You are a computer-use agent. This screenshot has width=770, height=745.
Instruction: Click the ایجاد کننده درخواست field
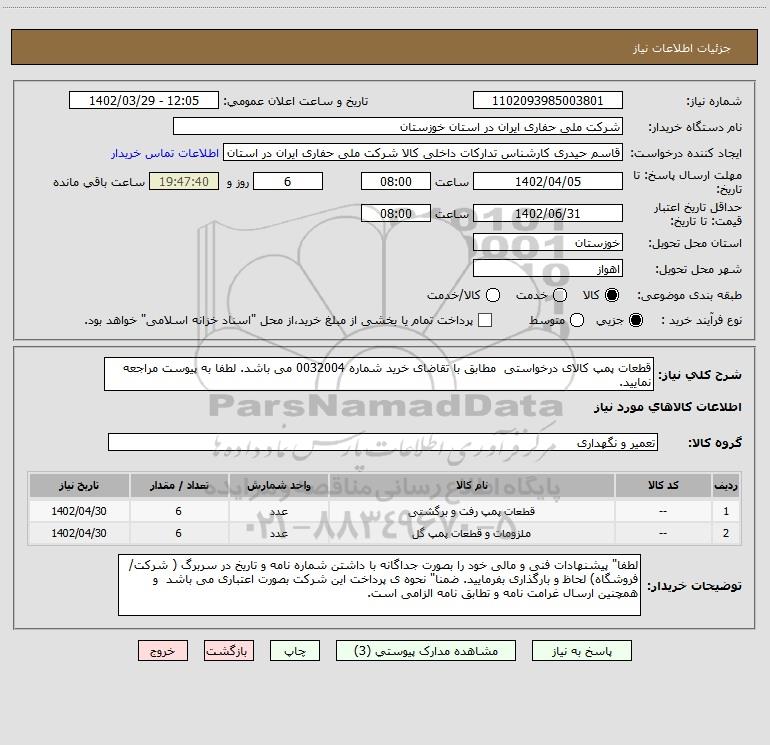[423, 153]
